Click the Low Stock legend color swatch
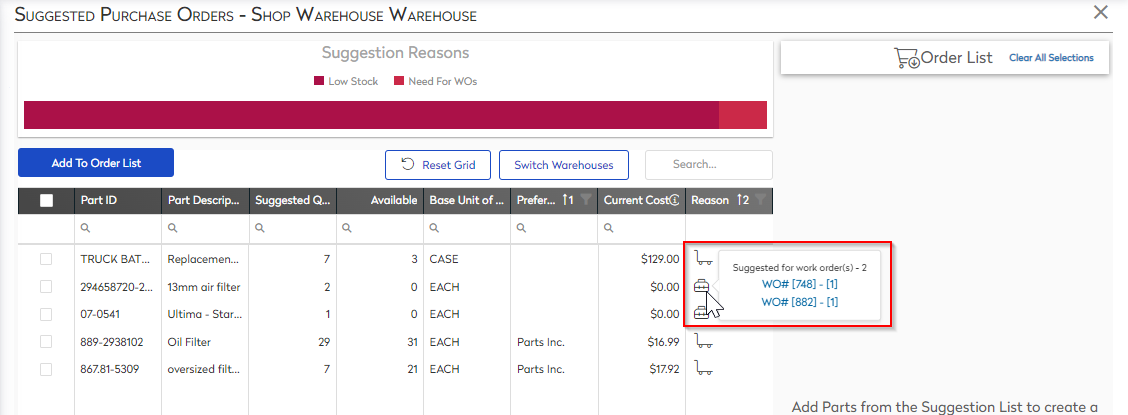The image size is (1128, 415). 319,81
